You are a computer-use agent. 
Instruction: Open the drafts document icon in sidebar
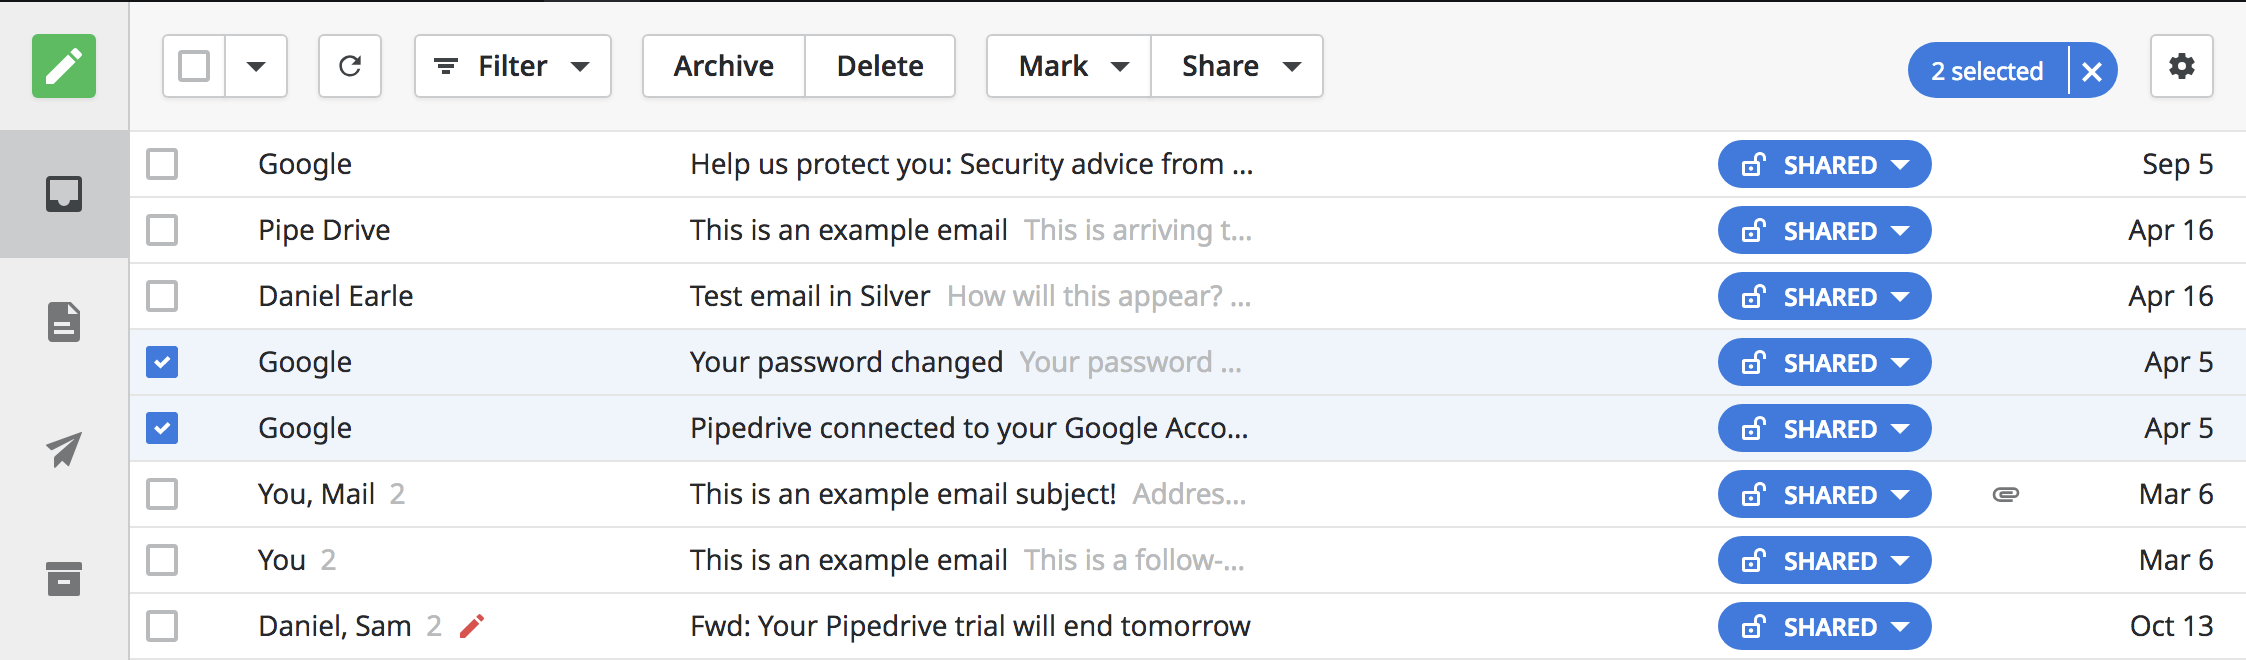click(64, 322)
